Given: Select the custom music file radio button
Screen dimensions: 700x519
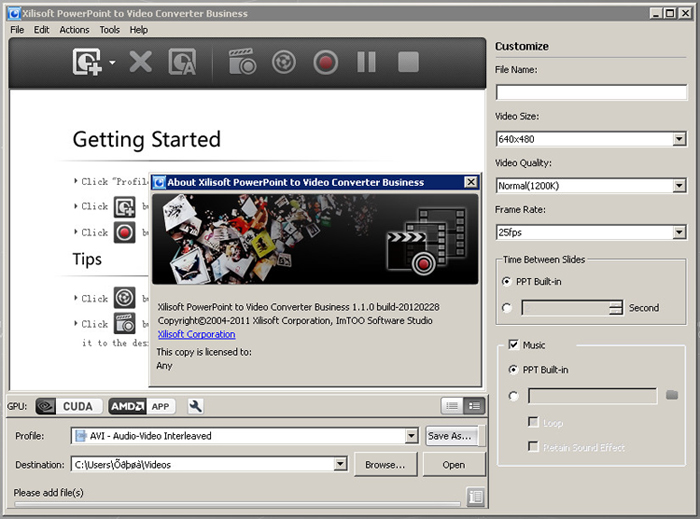Looking at the screenshot, I should coord(513,396).
